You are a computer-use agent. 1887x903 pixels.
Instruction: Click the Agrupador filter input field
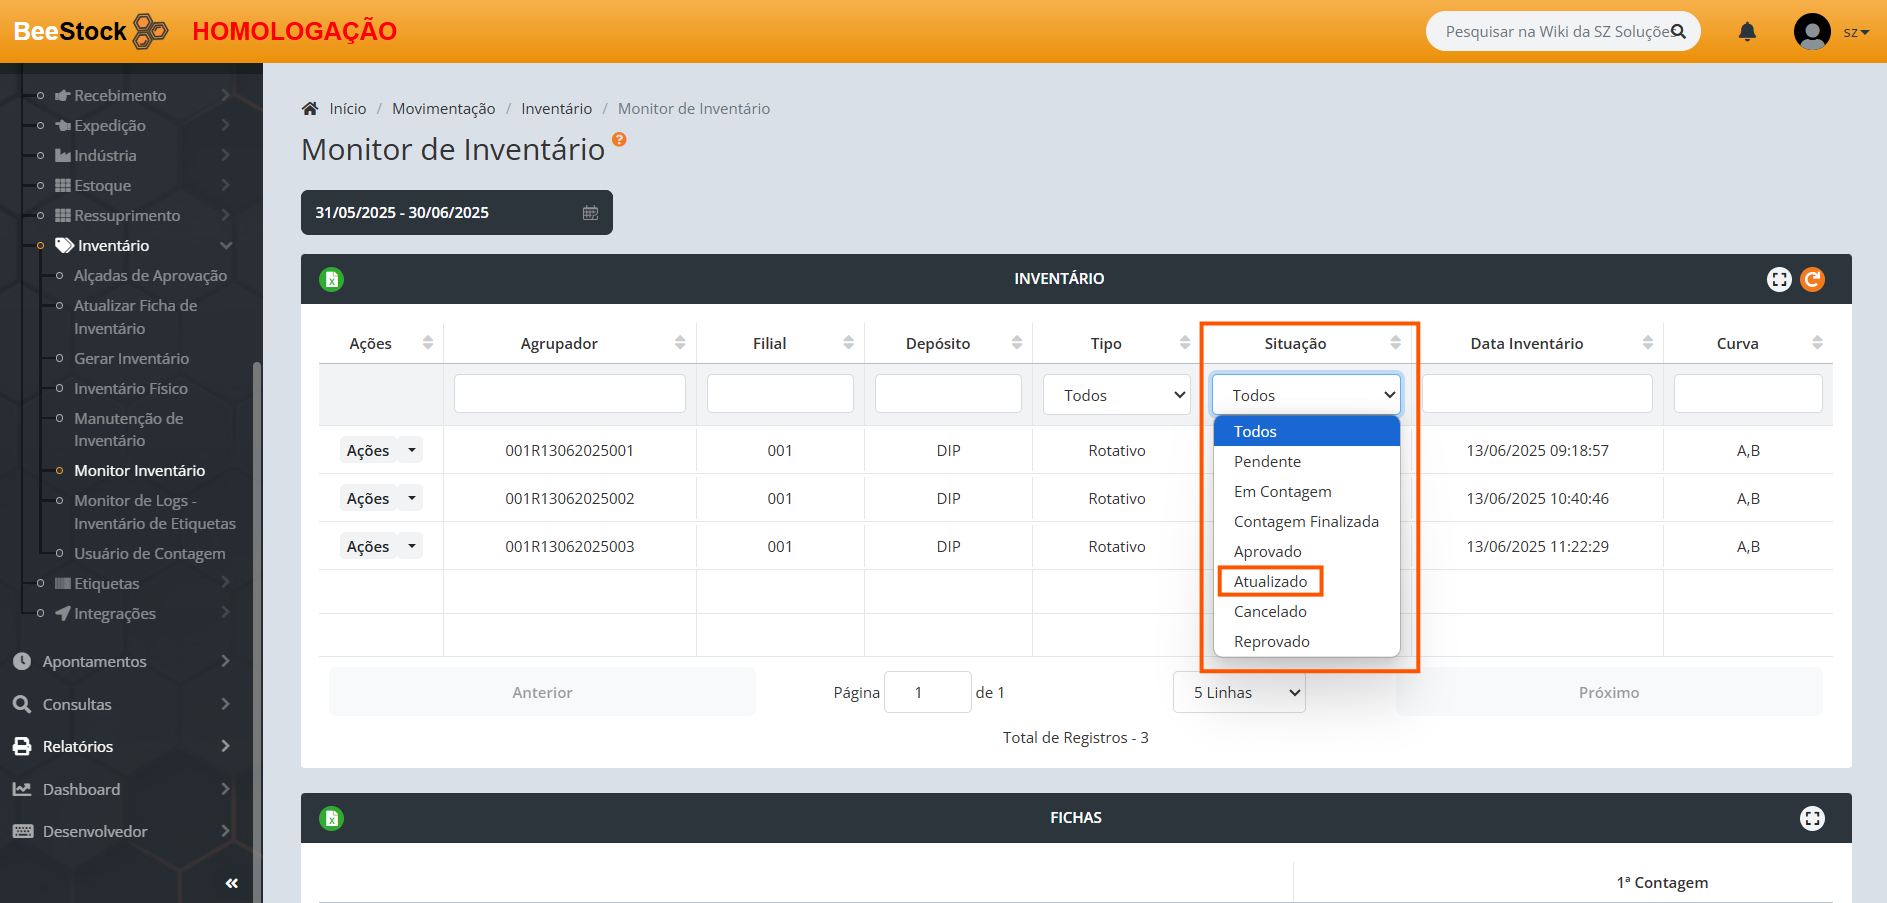569,394
